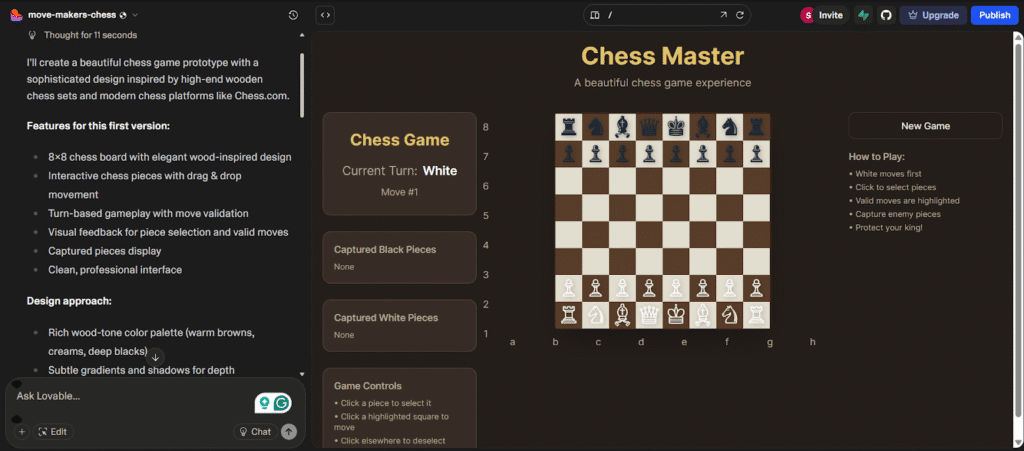Image resolution: width=1024 pixels, height=451 pixels.
Task: Click the user avatar S
Action: tap(808, 15)
